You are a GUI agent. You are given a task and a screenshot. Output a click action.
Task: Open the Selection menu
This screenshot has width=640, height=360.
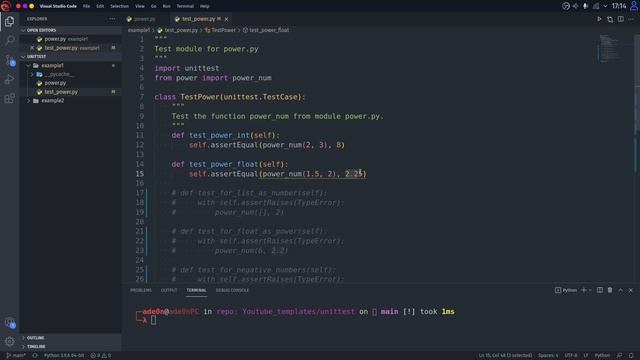pos(120,6)
